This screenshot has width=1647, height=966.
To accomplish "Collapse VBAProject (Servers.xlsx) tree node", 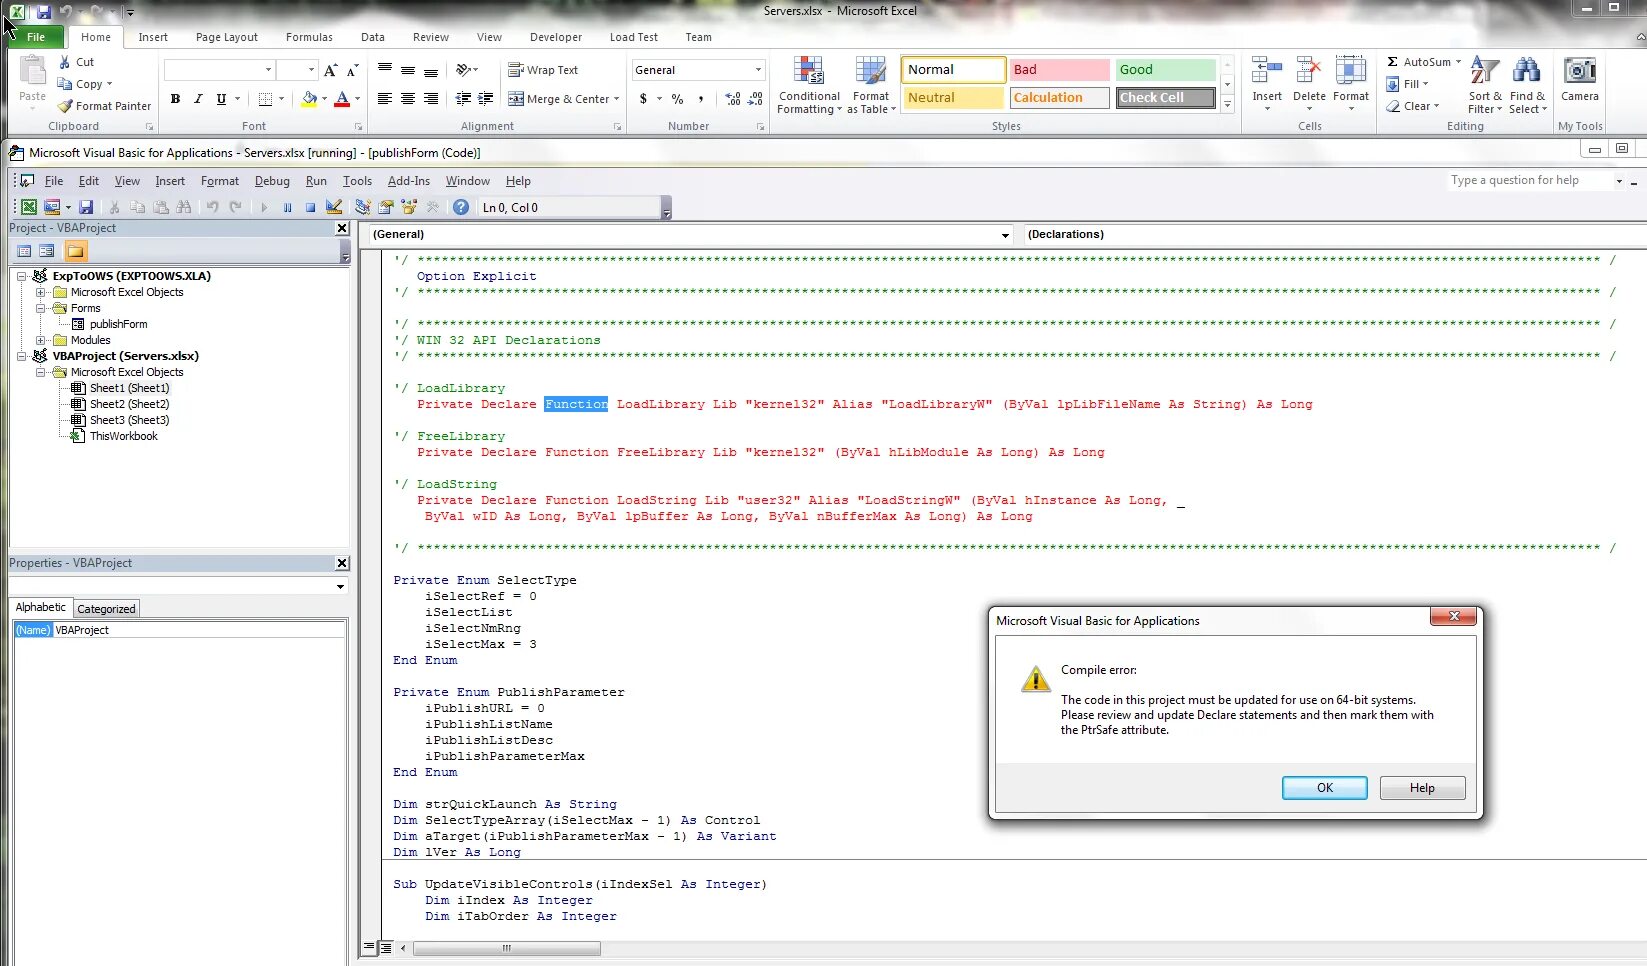I will [22, 356].
